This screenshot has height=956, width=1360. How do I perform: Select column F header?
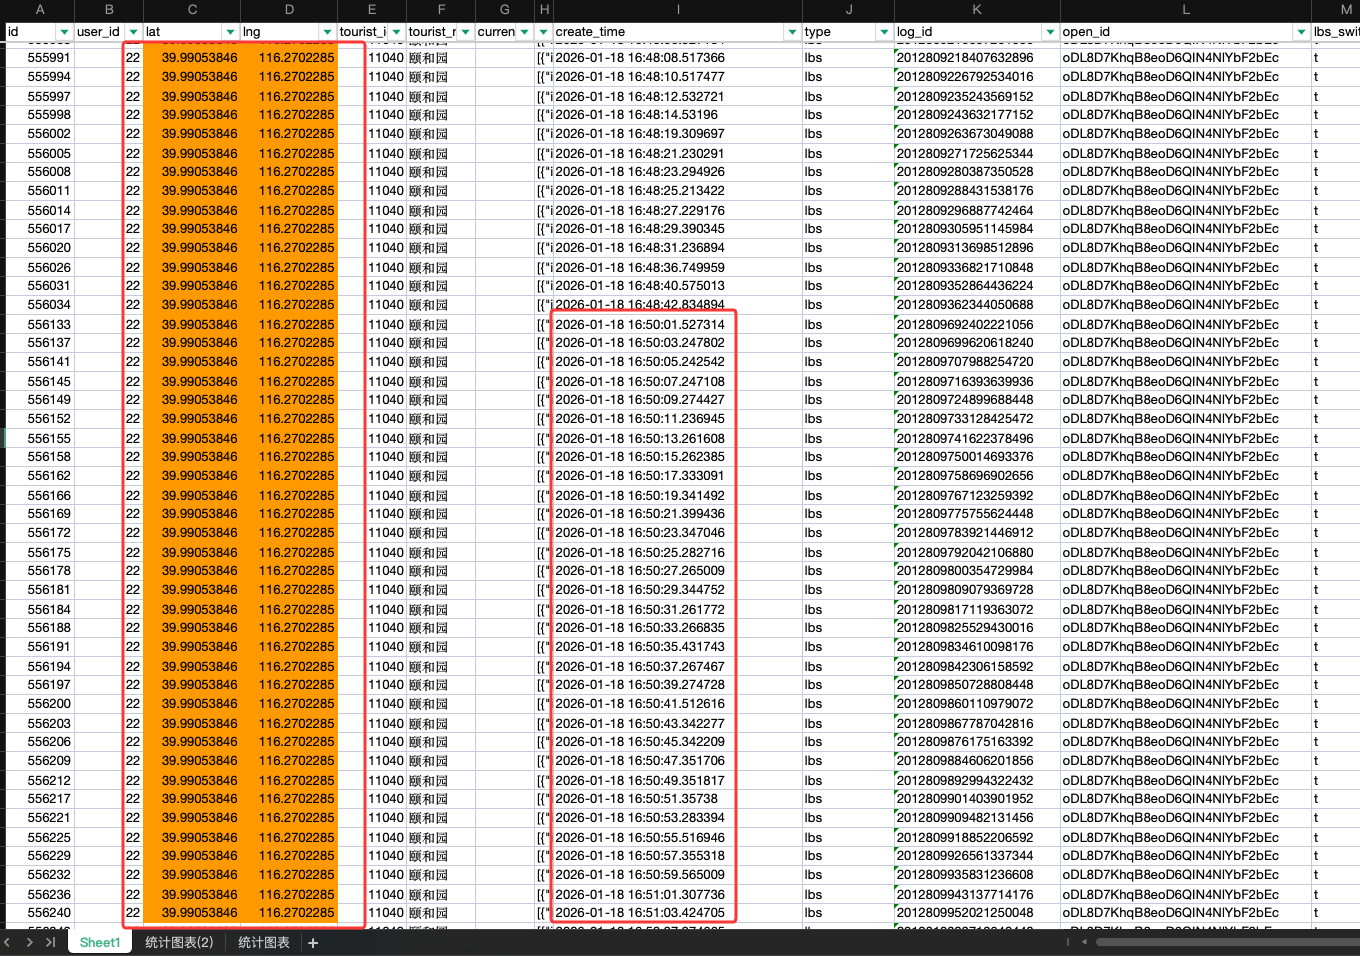(441, 9)
